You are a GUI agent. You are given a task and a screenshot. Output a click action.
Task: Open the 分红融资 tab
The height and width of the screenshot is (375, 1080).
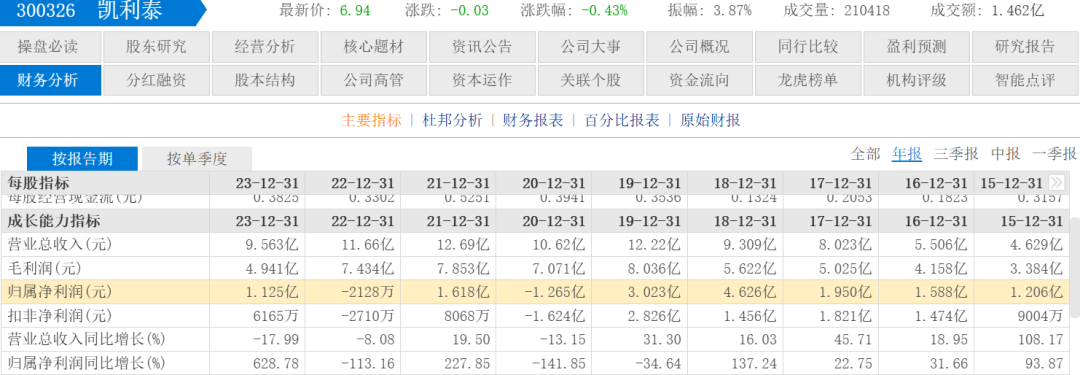156,80
